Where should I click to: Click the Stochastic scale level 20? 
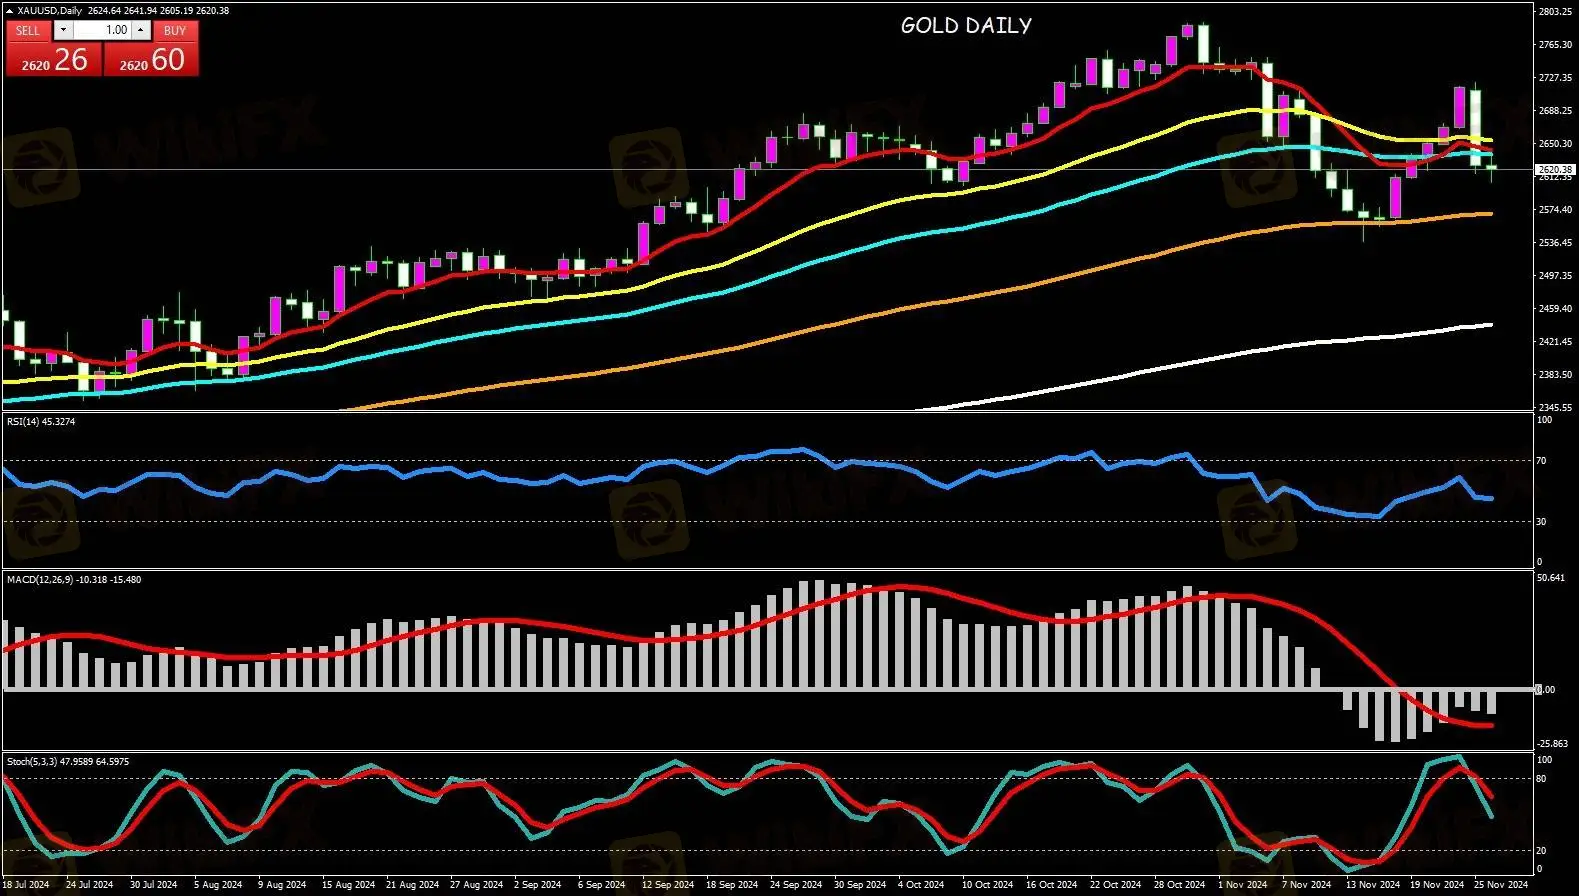(1542, 851)
